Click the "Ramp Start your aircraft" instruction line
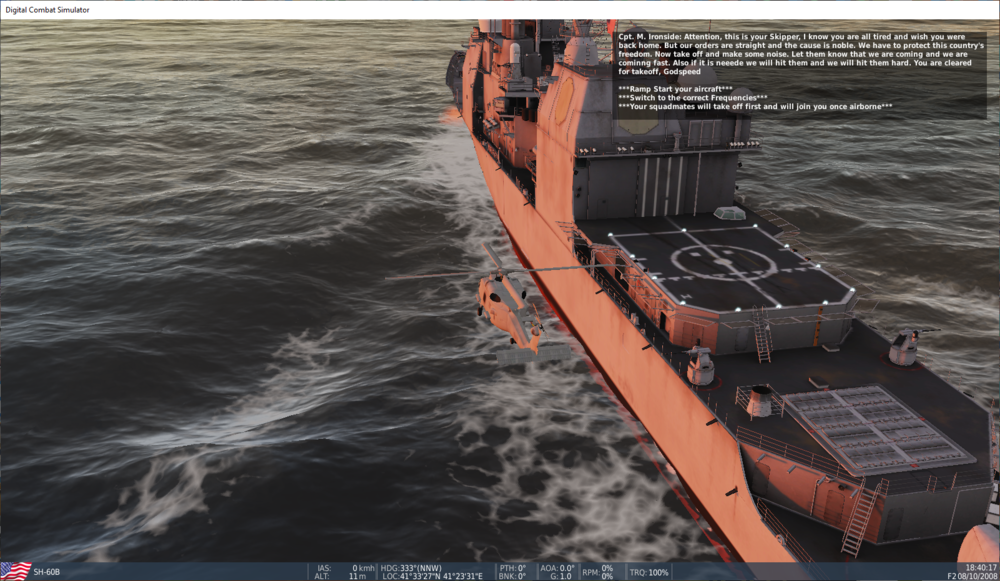1000x581 pixels. (x=675, y=89)
